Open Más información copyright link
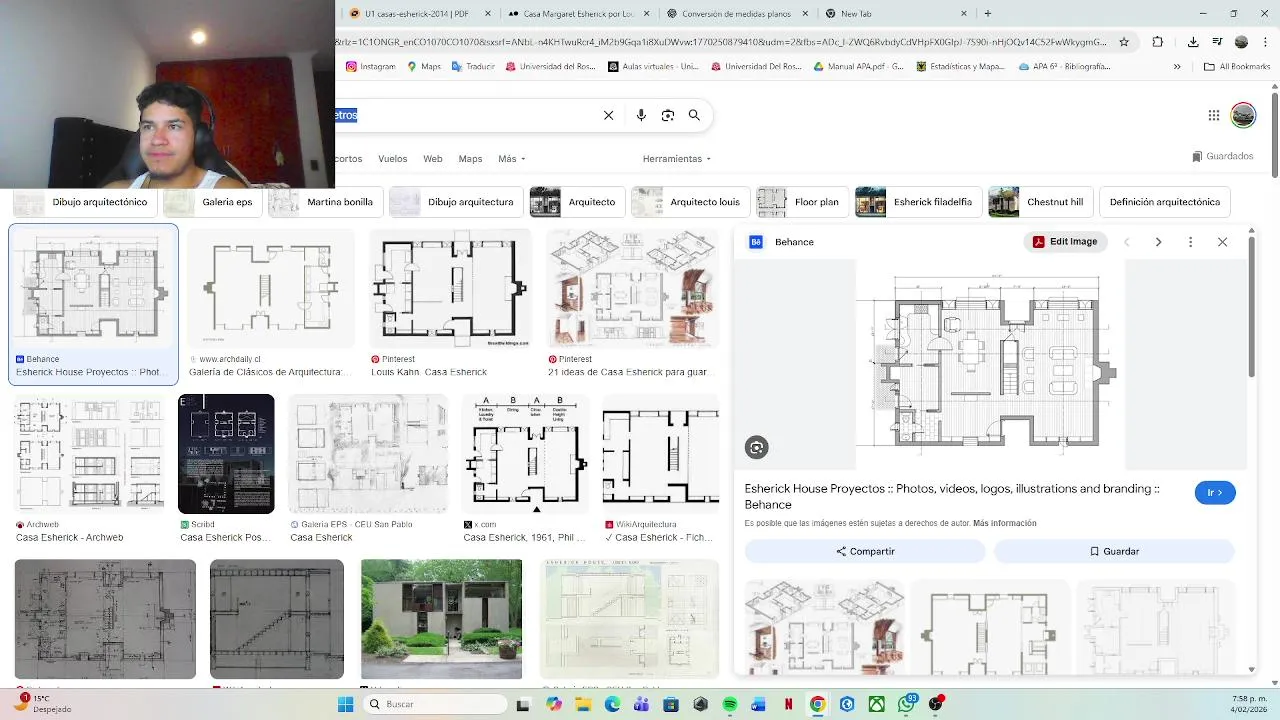Screen dimensions: 1280x720 pos(1004,523)
